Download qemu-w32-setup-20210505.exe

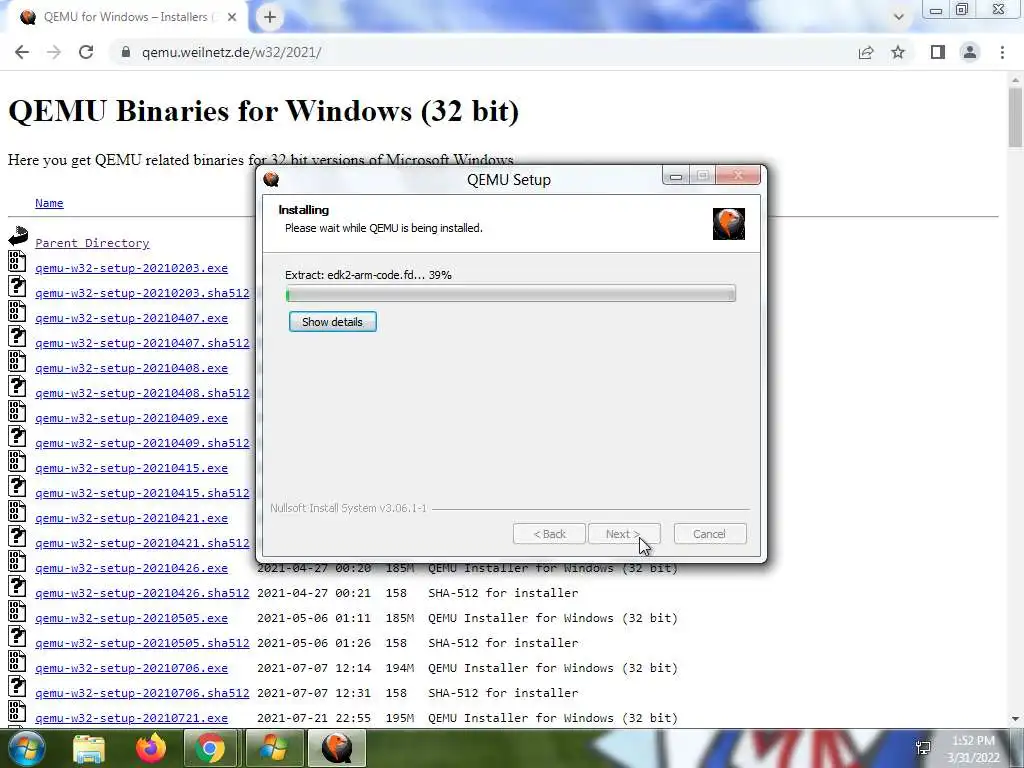tap(131, 618)
